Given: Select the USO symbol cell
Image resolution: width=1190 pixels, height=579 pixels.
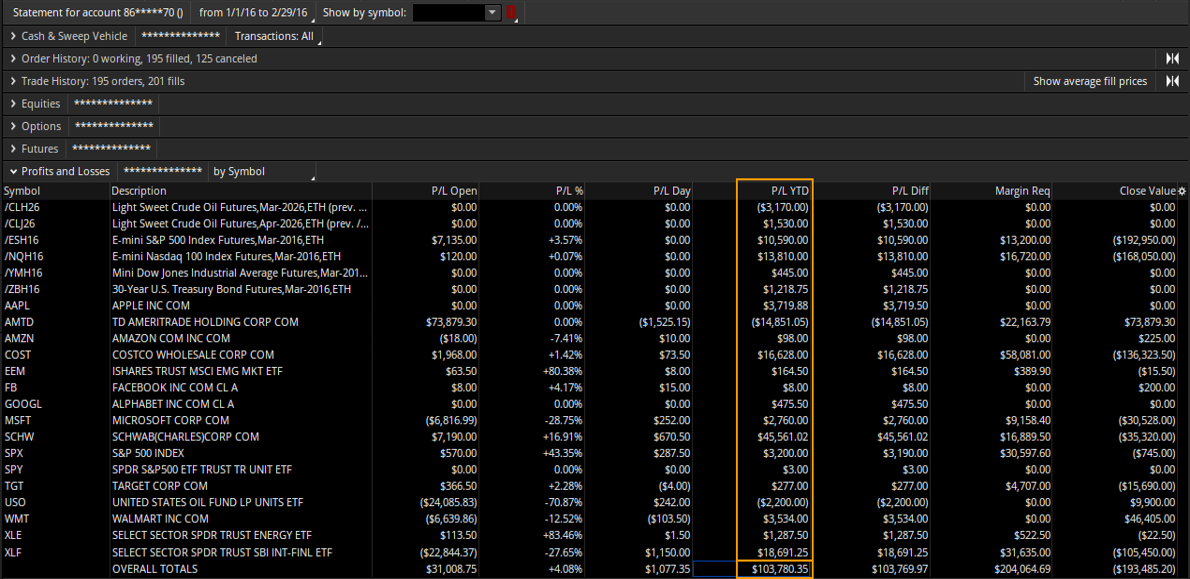Looking at the screenshot, I should tap(55, 502).
